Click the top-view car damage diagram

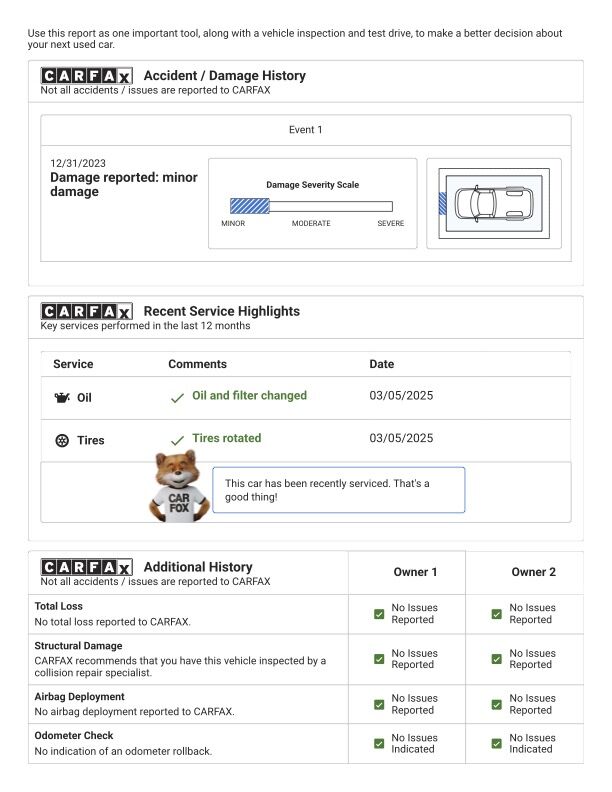493,203
